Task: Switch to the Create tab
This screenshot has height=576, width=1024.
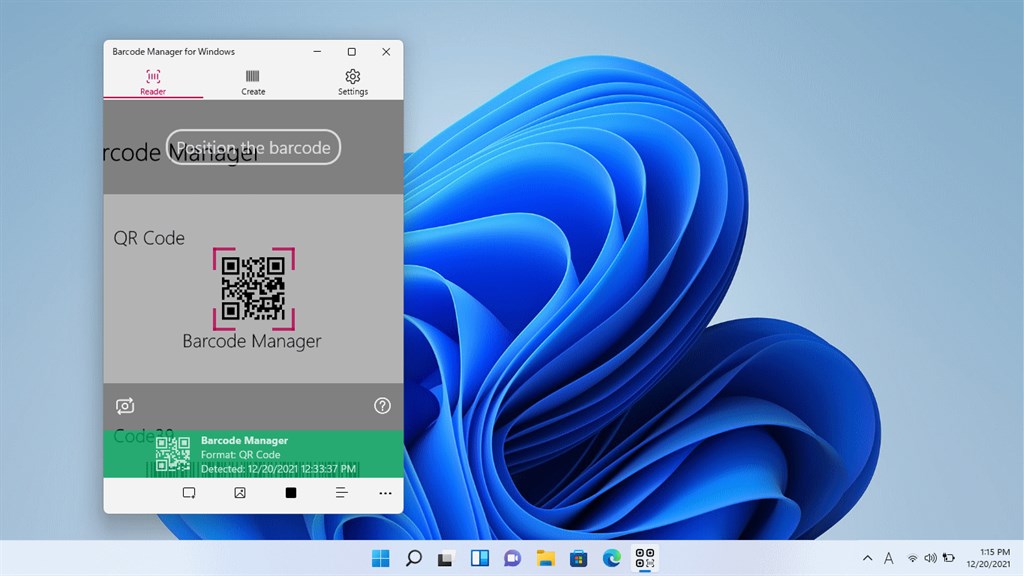Action: tap(252, 80)
